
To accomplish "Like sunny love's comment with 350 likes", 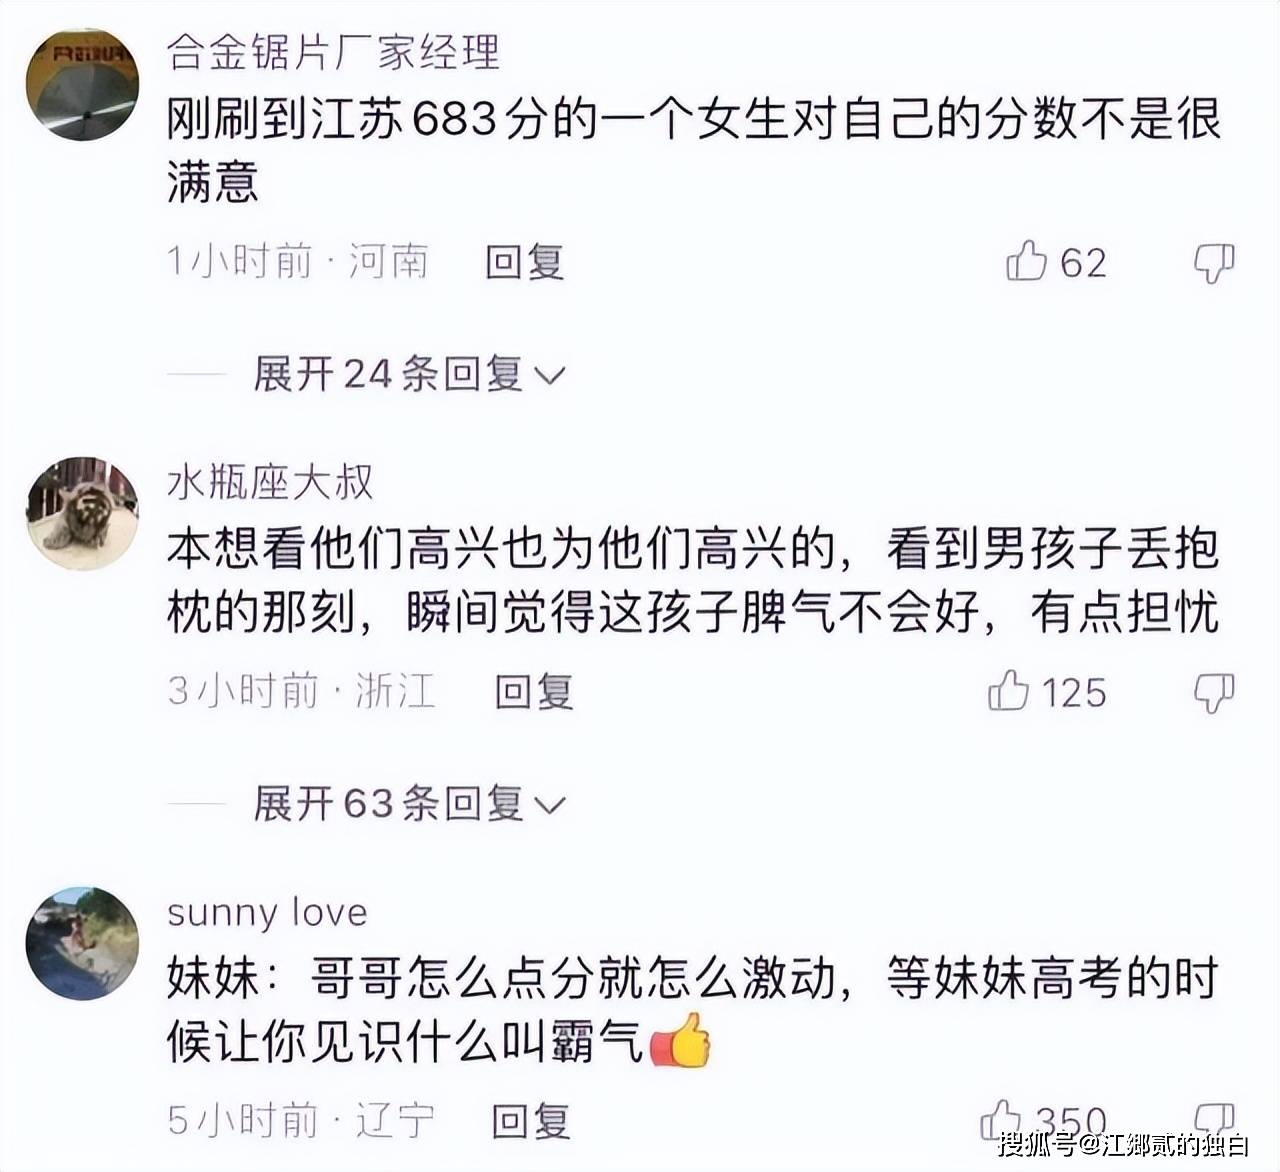I will tap(1001, 1119).
